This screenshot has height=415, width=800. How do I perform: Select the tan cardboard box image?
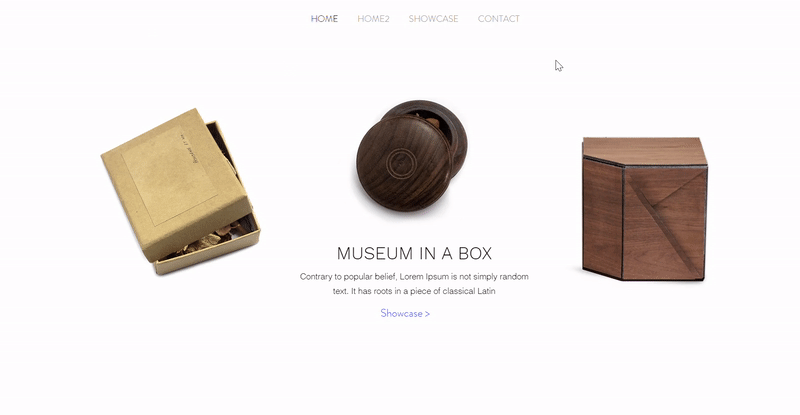point(181,191)
